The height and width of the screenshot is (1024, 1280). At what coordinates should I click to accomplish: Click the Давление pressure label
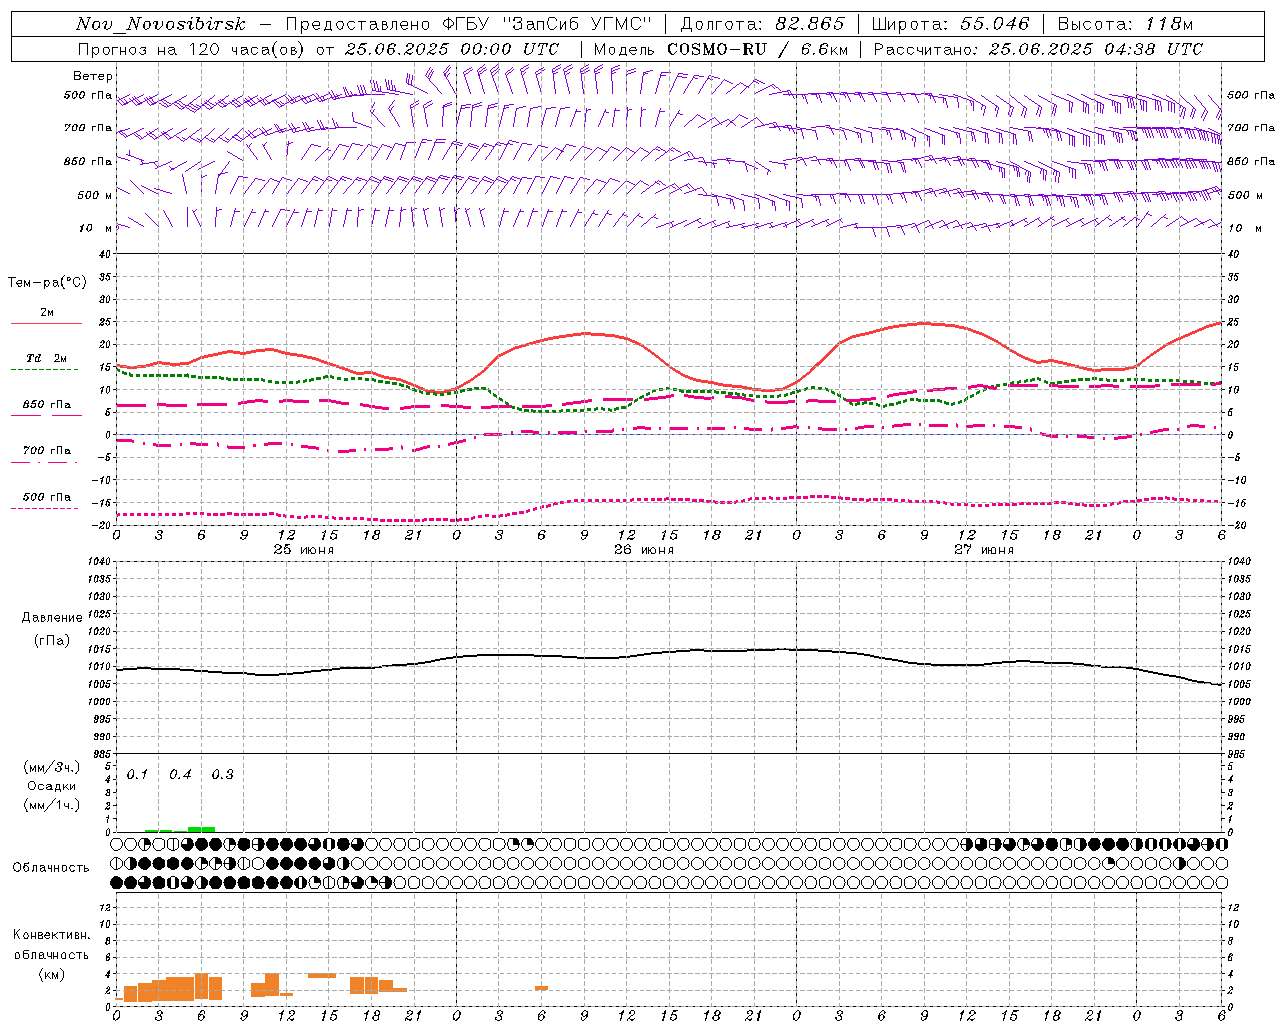51,618
